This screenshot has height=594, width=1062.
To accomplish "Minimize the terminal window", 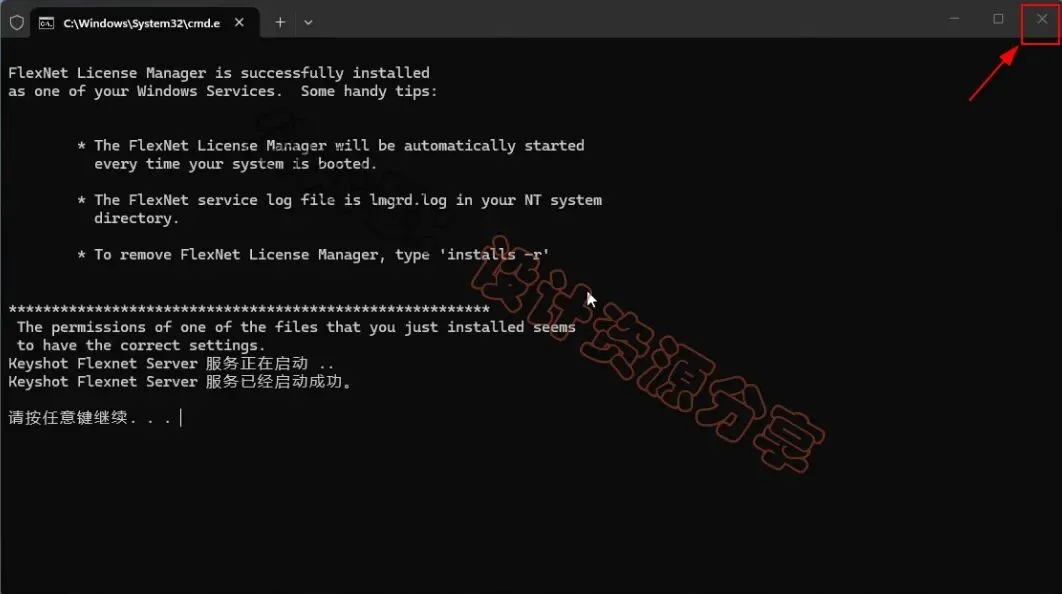I will [x=954, y=19].
